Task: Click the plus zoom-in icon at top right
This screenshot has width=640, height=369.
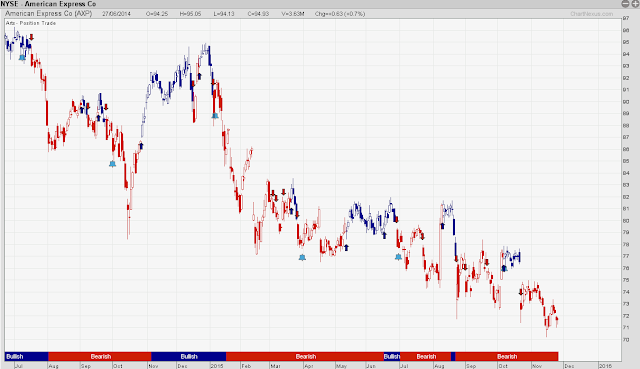Action: 636,4
